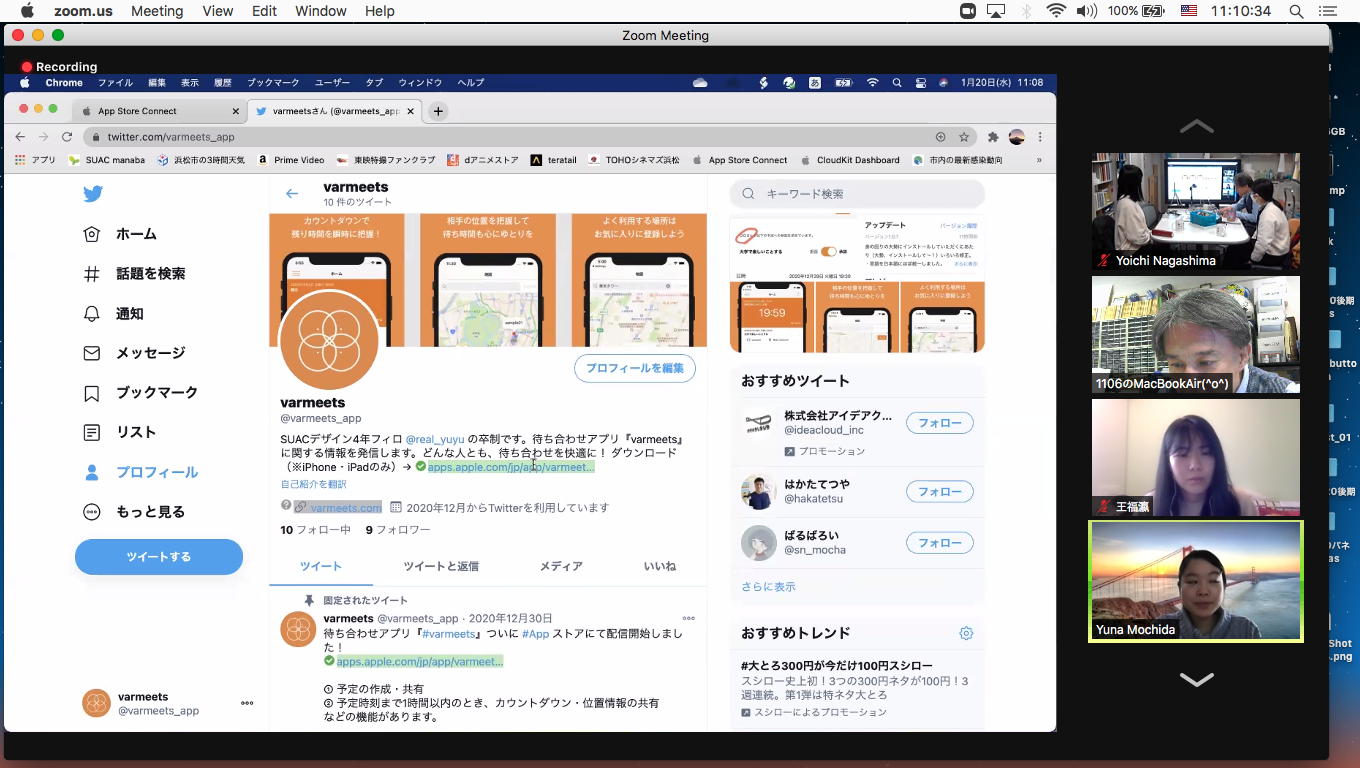Click the ツイートする button
Screen dimensions: 1360x768
coord(159,557)
